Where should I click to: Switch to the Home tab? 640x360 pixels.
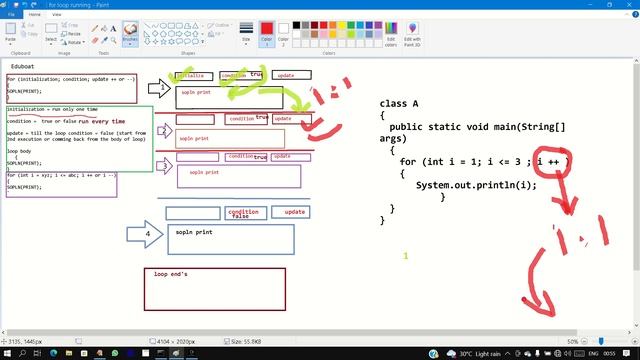click(35, 14)
